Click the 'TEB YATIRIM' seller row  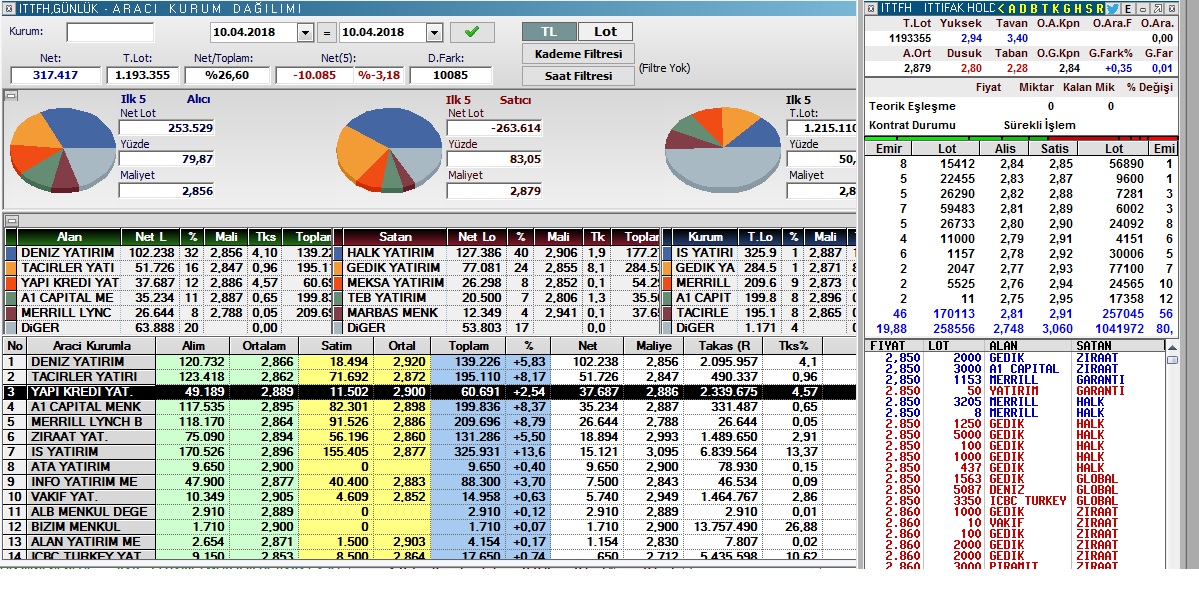497,297
